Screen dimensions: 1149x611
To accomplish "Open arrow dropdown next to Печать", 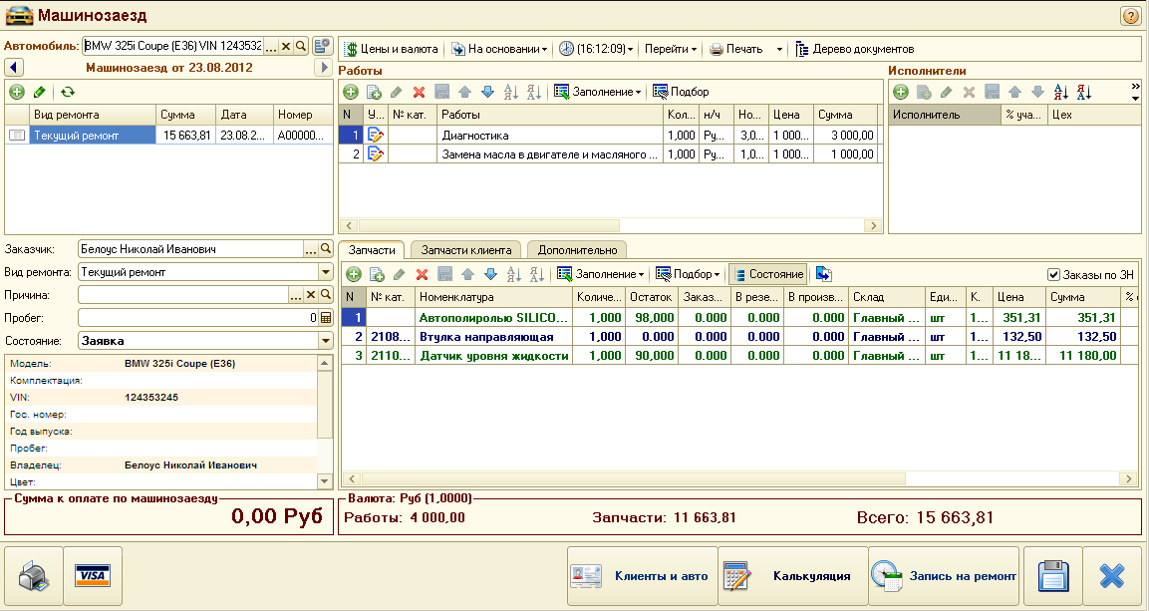I will click(x=780, y=49).
